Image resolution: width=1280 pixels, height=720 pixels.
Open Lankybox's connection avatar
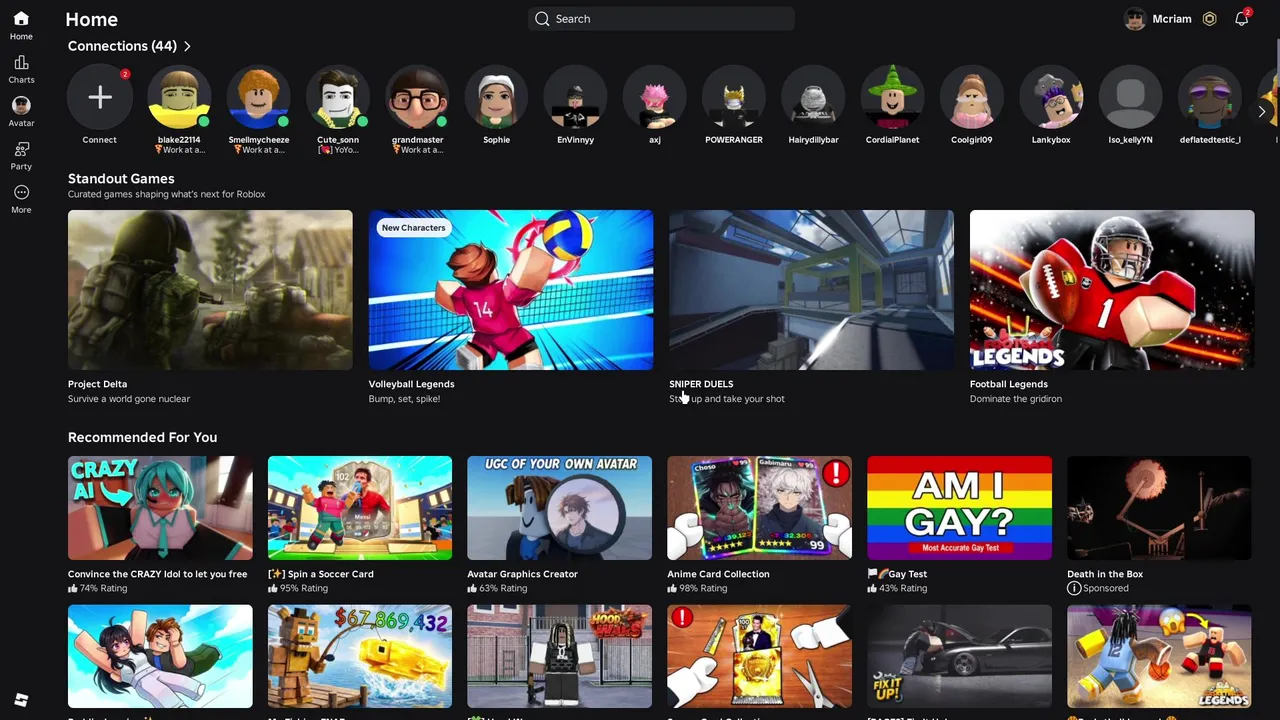point(1051,97)
